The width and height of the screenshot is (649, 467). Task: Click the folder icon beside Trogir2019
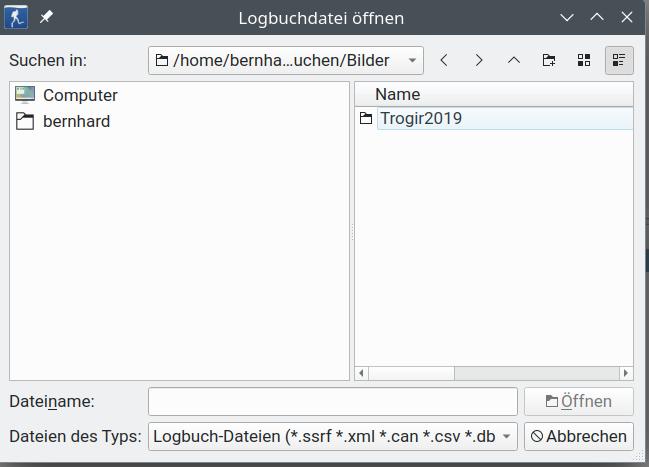(x=366, y=118)
